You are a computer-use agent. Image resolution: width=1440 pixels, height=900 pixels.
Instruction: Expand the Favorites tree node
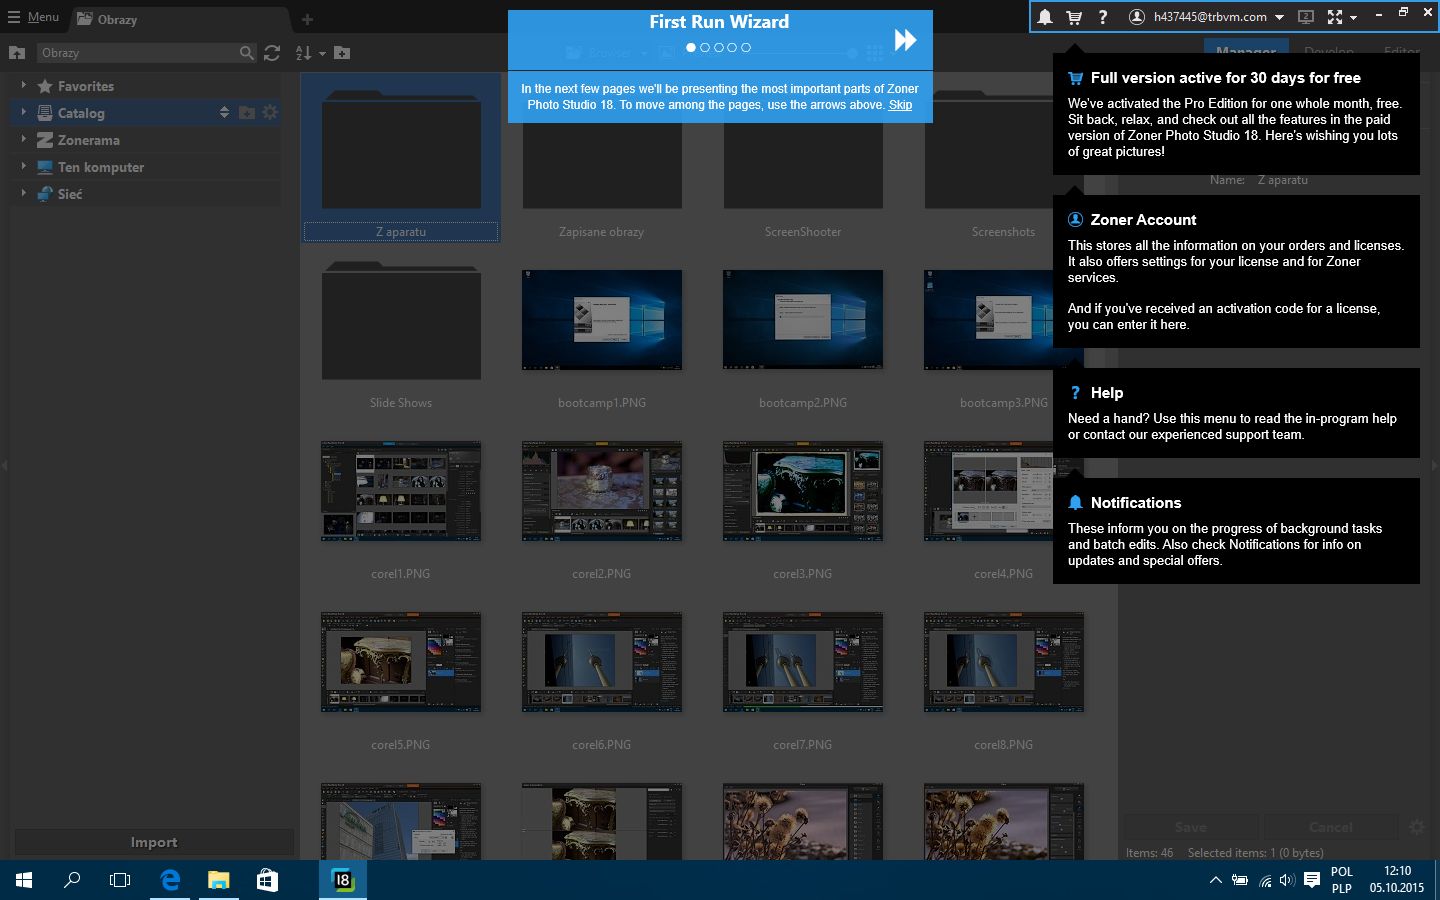click(x=23, y=85)
